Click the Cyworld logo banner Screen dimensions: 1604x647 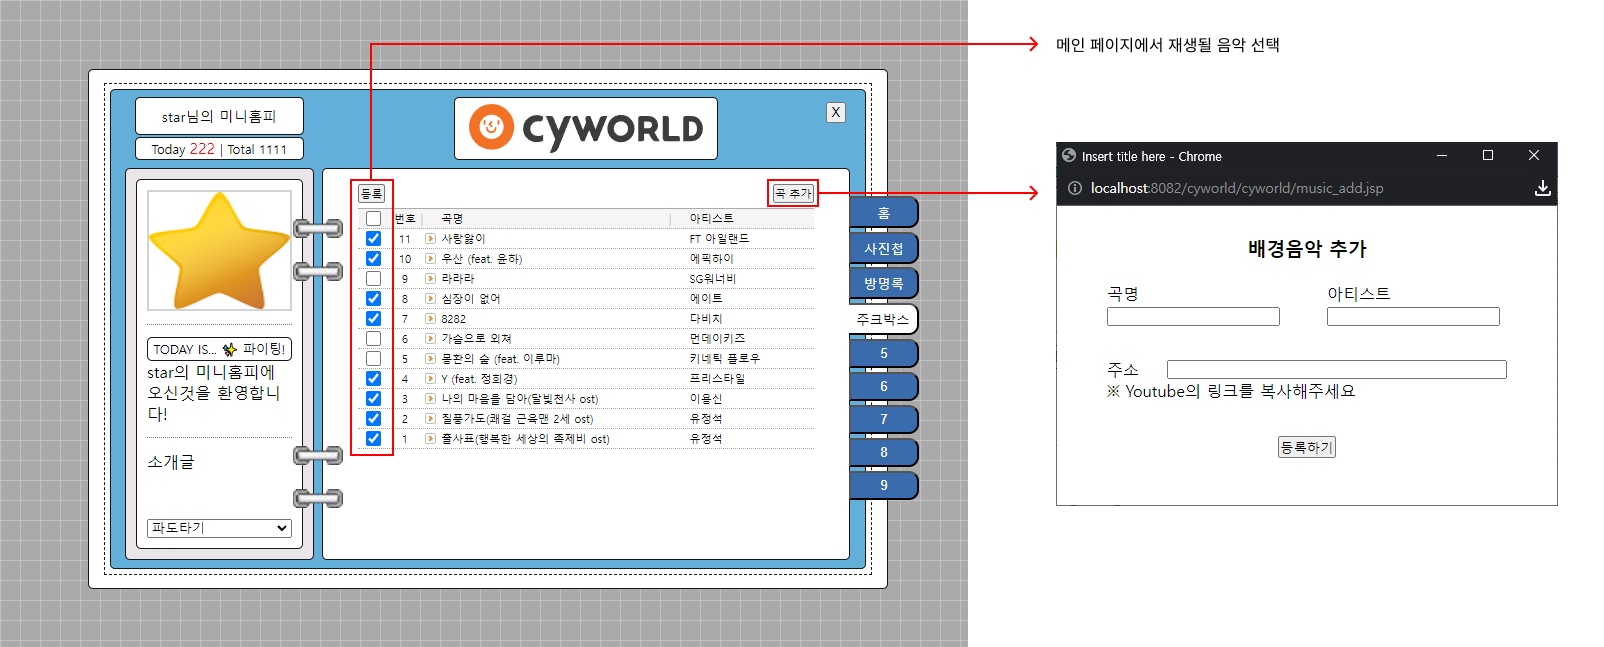tap(586, 128)
